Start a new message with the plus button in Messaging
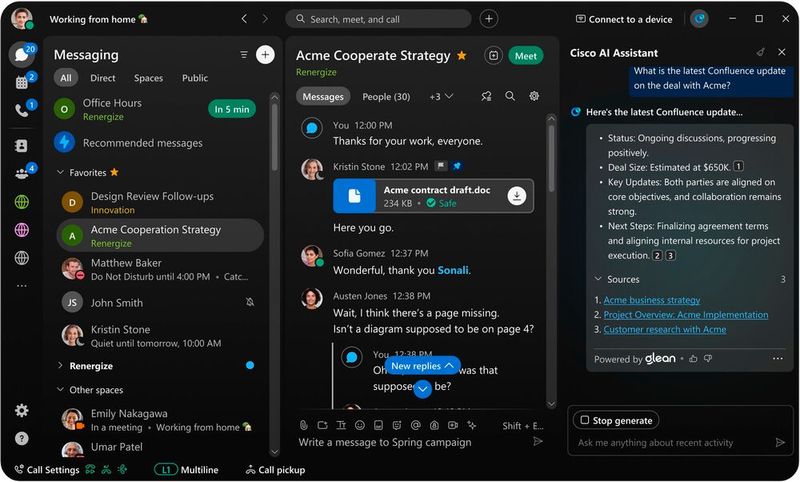 (x=265, y=55)
